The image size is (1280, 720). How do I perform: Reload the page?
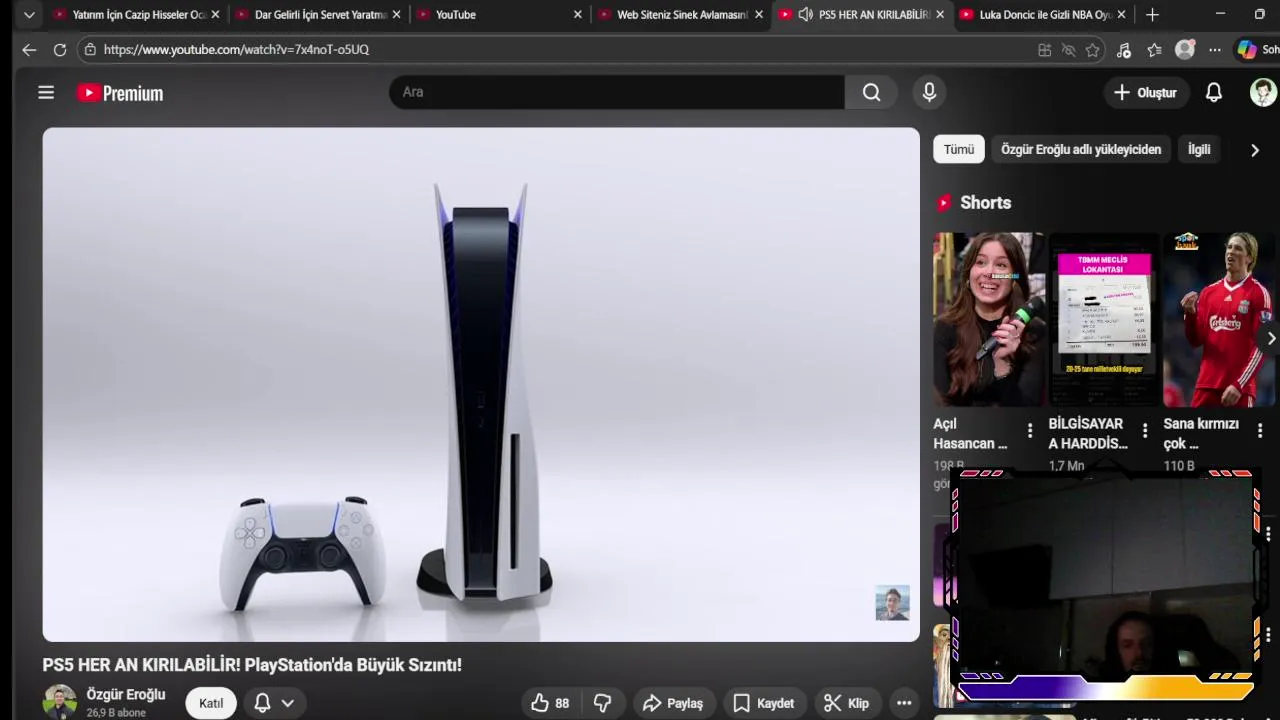(60, 49)
